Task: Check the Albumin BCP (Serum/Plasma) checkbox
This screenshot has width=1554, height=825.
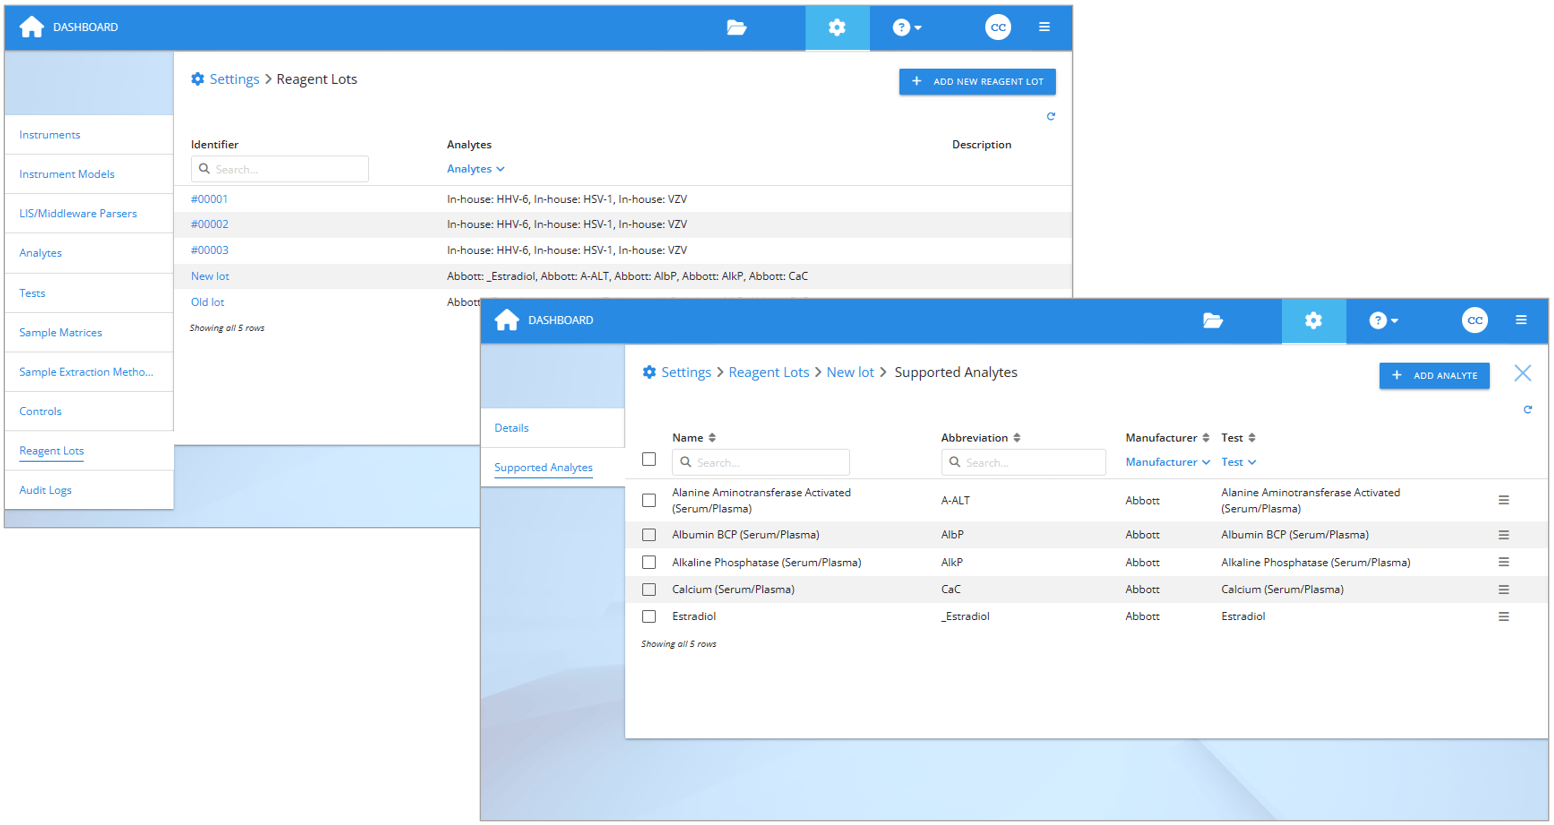Action: pos(649,535)
